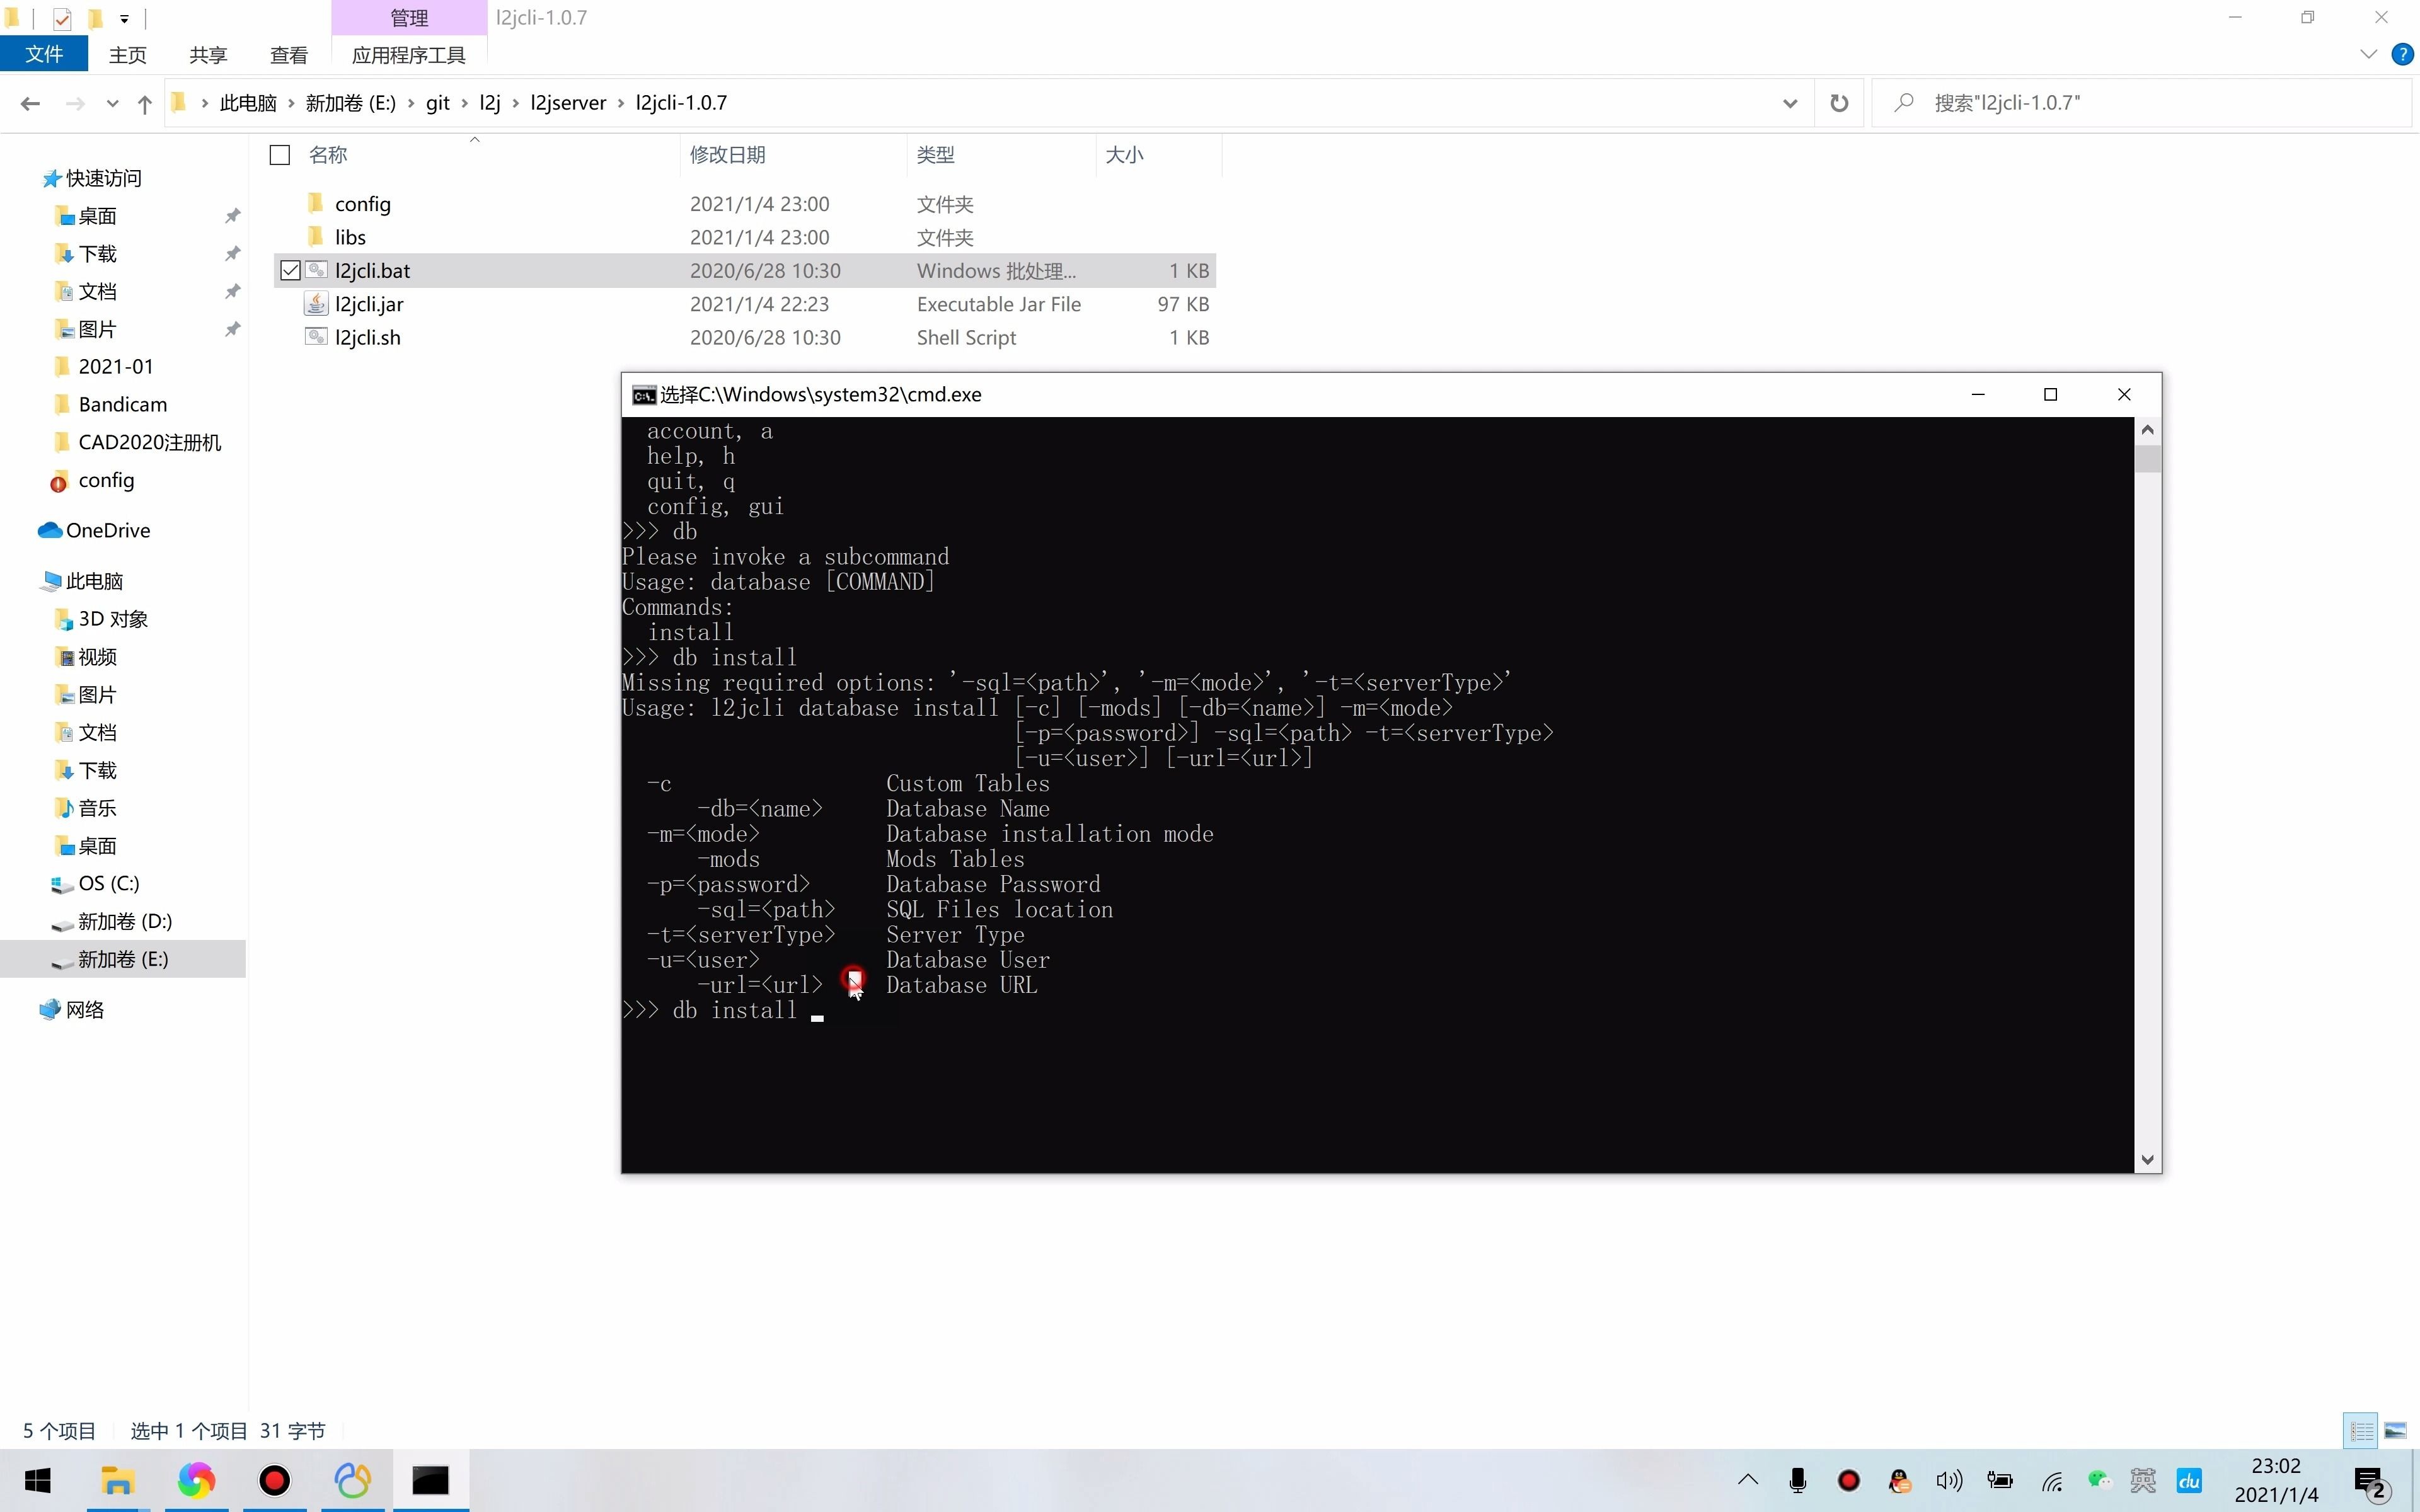Click the cmd window scroll-down arrow
The width and height of the screenshot is (2420, 1512).
(x=2147, y=1160)
